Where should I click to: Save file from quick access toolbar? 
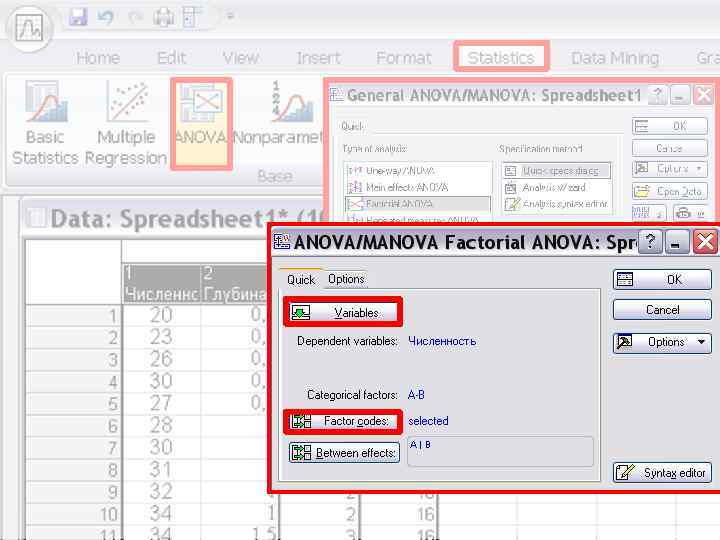pos(79,17)
